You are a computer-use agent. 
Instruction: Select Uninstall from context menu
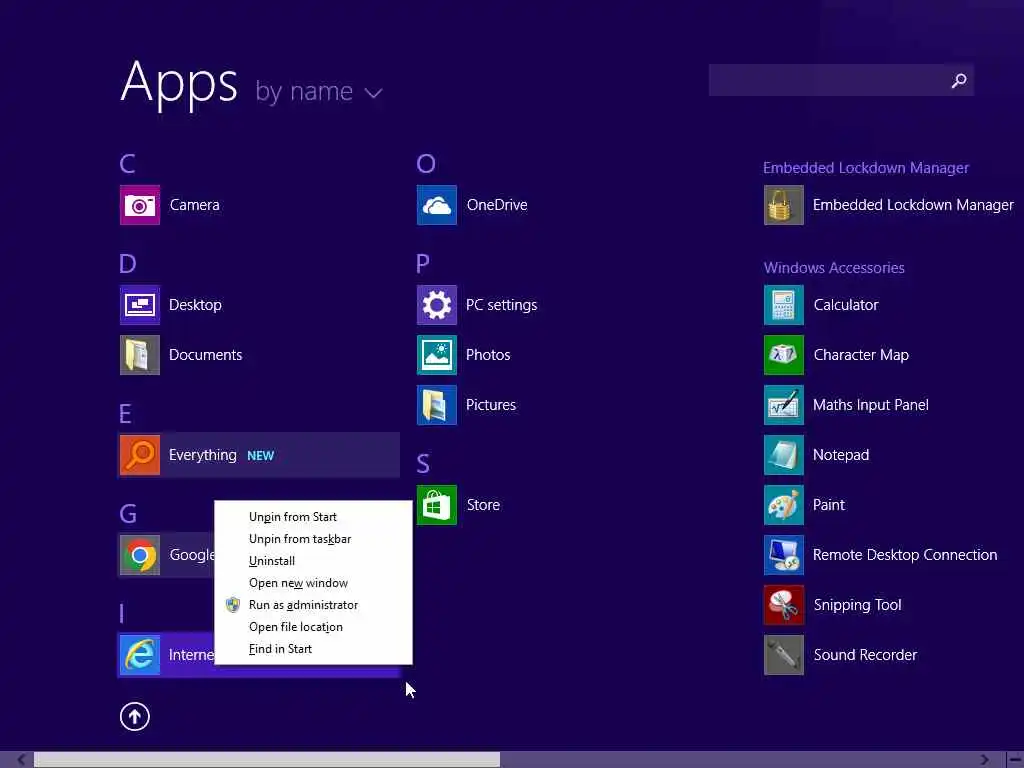(x=272, y=561)
